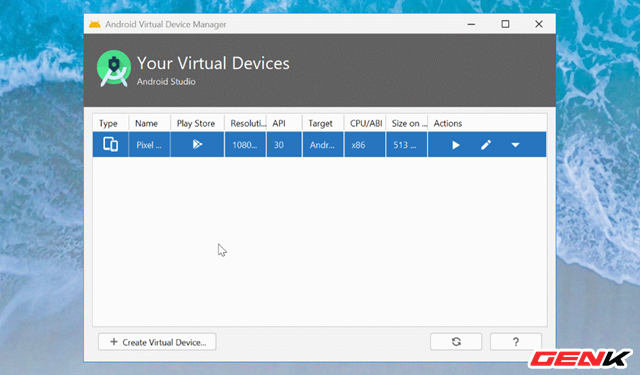Click the Android icon in title bar
The width and height of the screenshot is (640, 375).
[95, 24]
